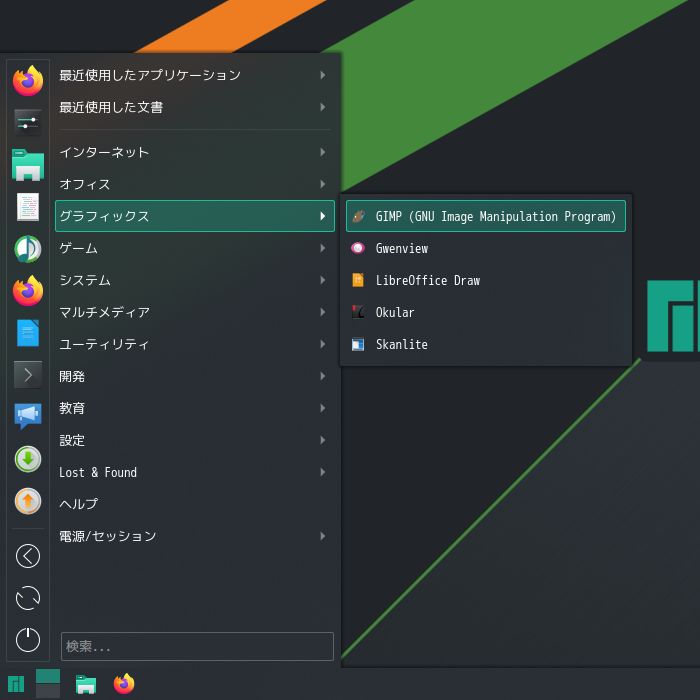Open the ゲーム menu category
The image size is (700, 700).
click(195, 248)
